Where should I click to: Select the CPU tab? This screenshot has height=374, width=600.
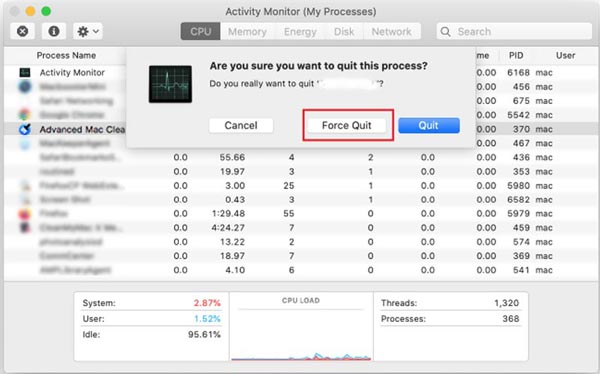(201, 31)
